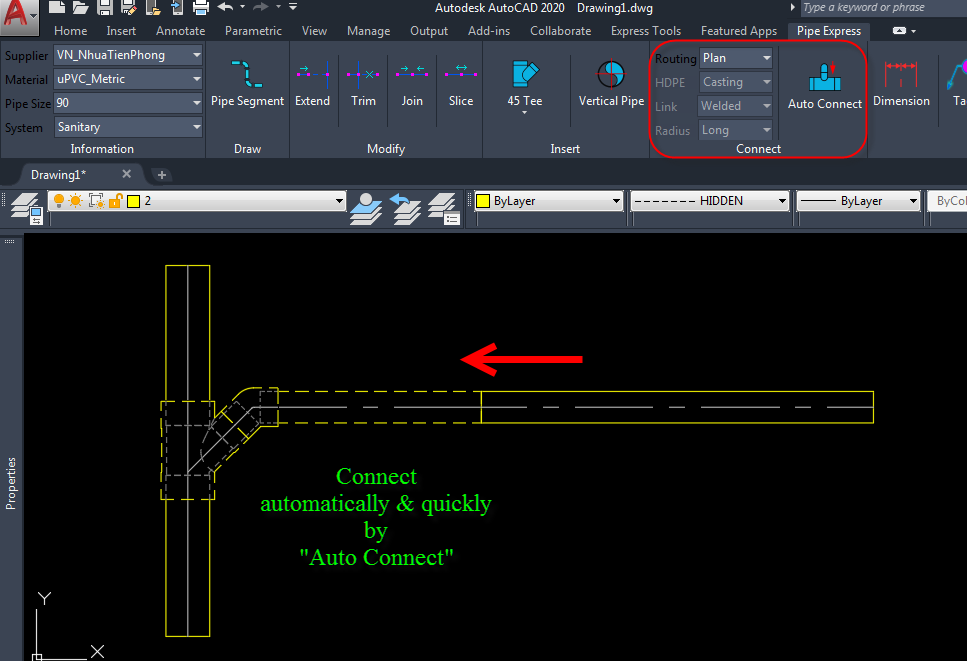The width and height of the screenshot is (967, 661).
Task: Open the ByLayer color dropdown
Action: (x=548, y=201)
